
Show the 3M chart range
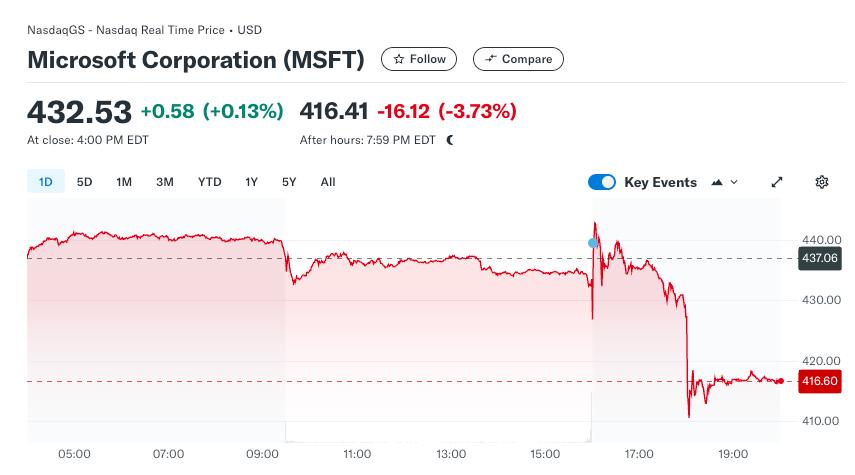[165, 182]
